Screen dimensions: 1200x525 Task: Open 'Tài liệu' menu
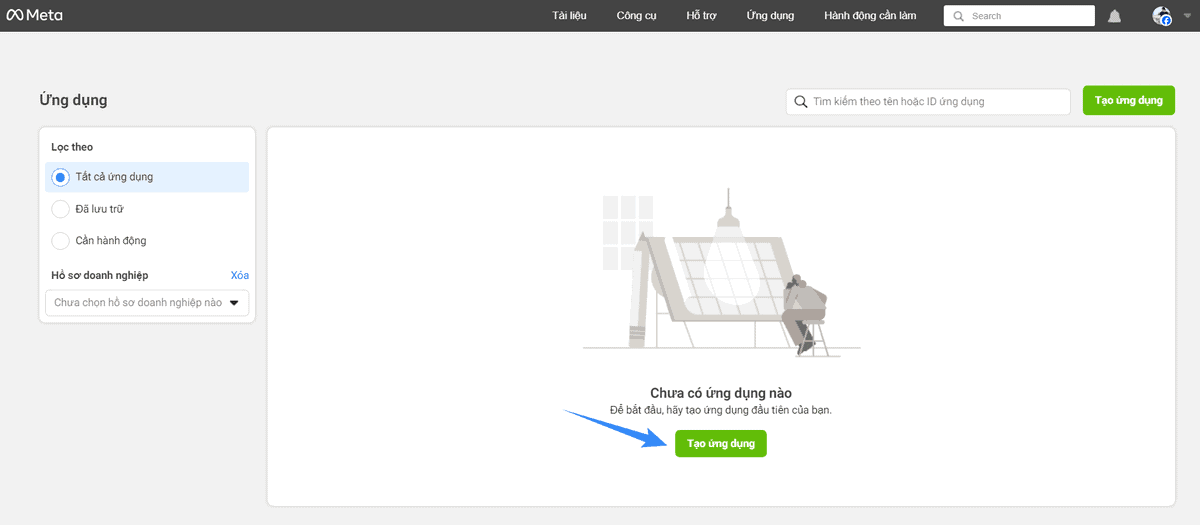click(569, 16)
